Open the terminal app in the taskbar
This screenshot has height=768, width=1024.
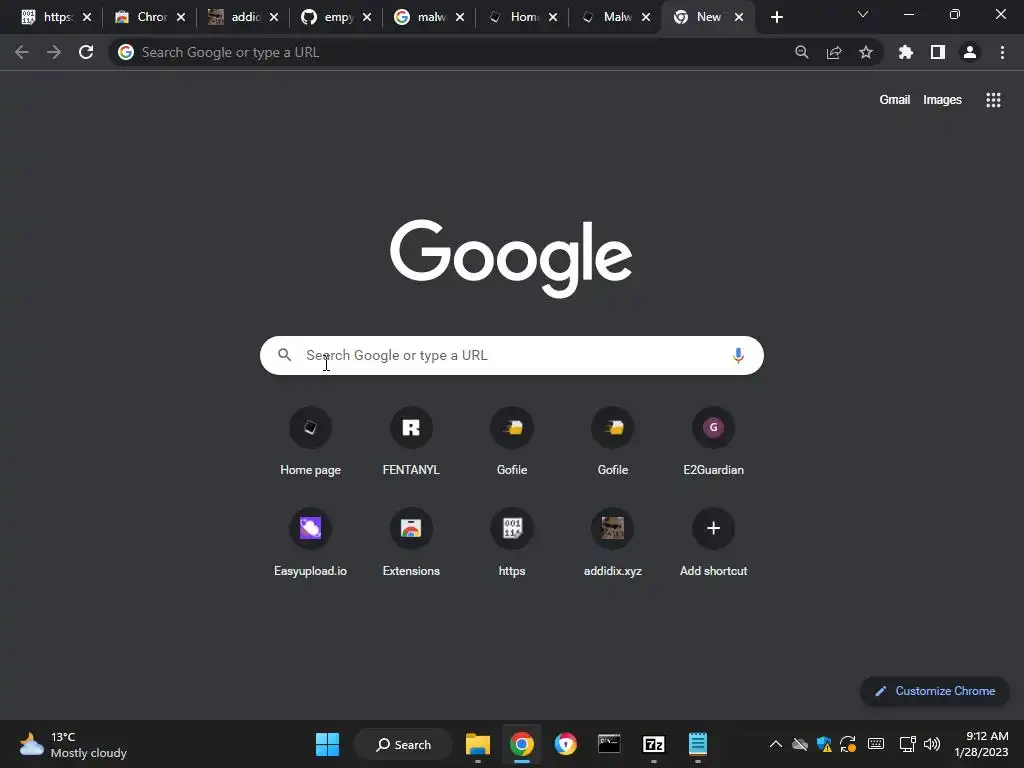point(609,744)
